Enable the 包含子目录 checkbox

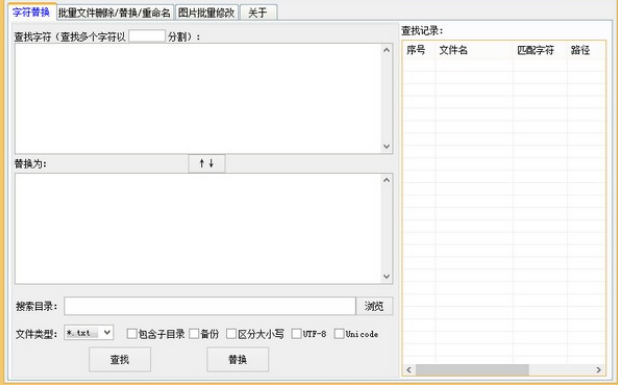click(132, 334)
